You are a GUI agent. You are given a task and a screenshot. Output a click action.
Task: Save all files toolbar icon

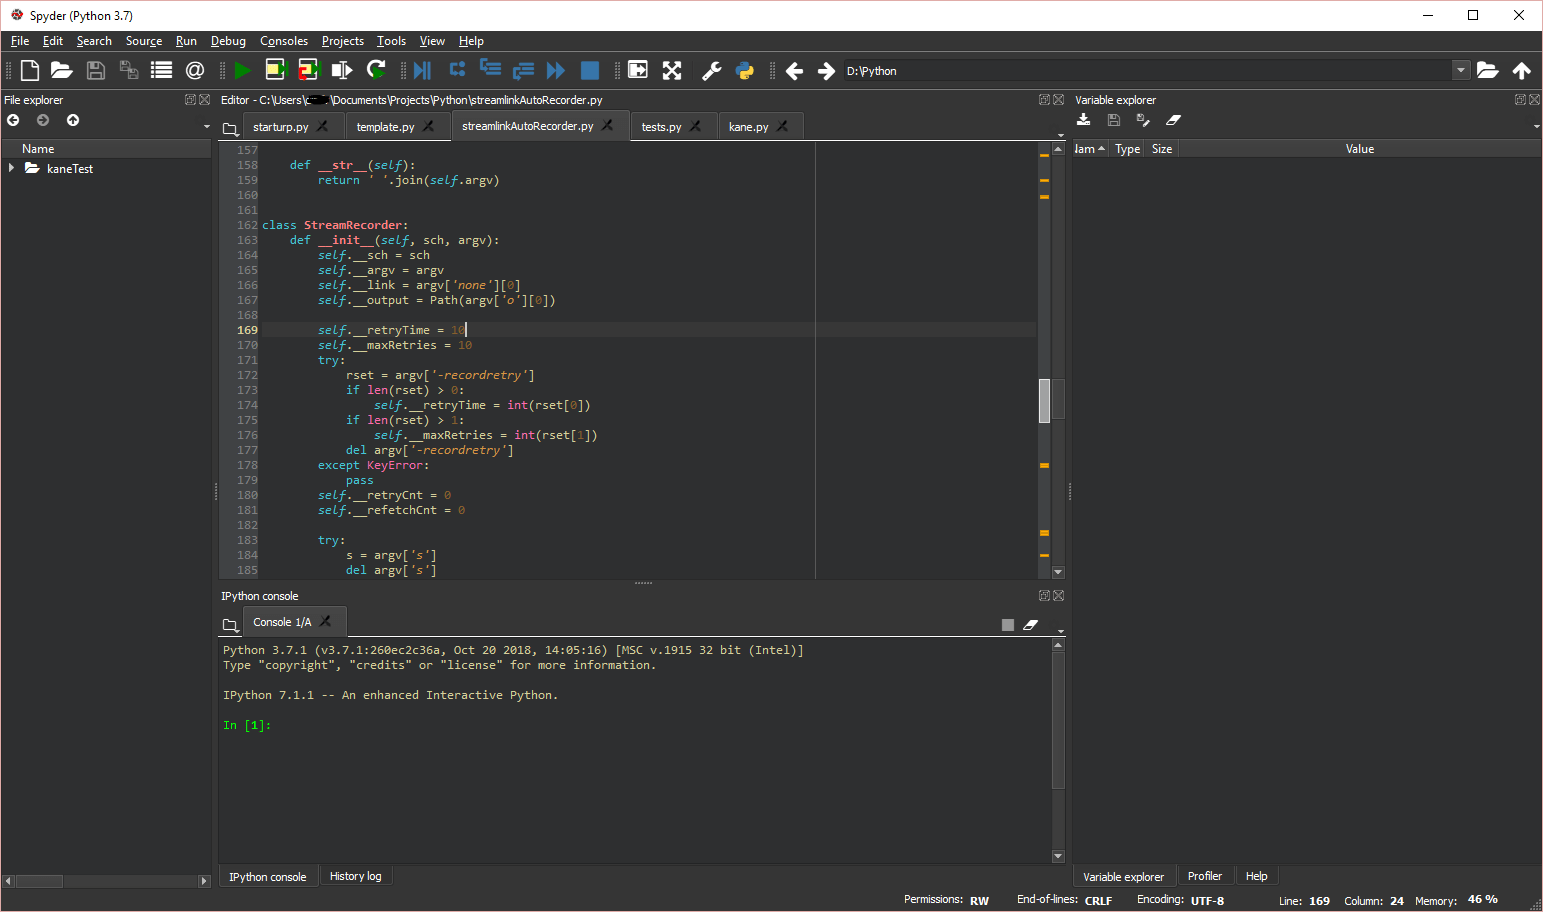(x=129, y=70)
